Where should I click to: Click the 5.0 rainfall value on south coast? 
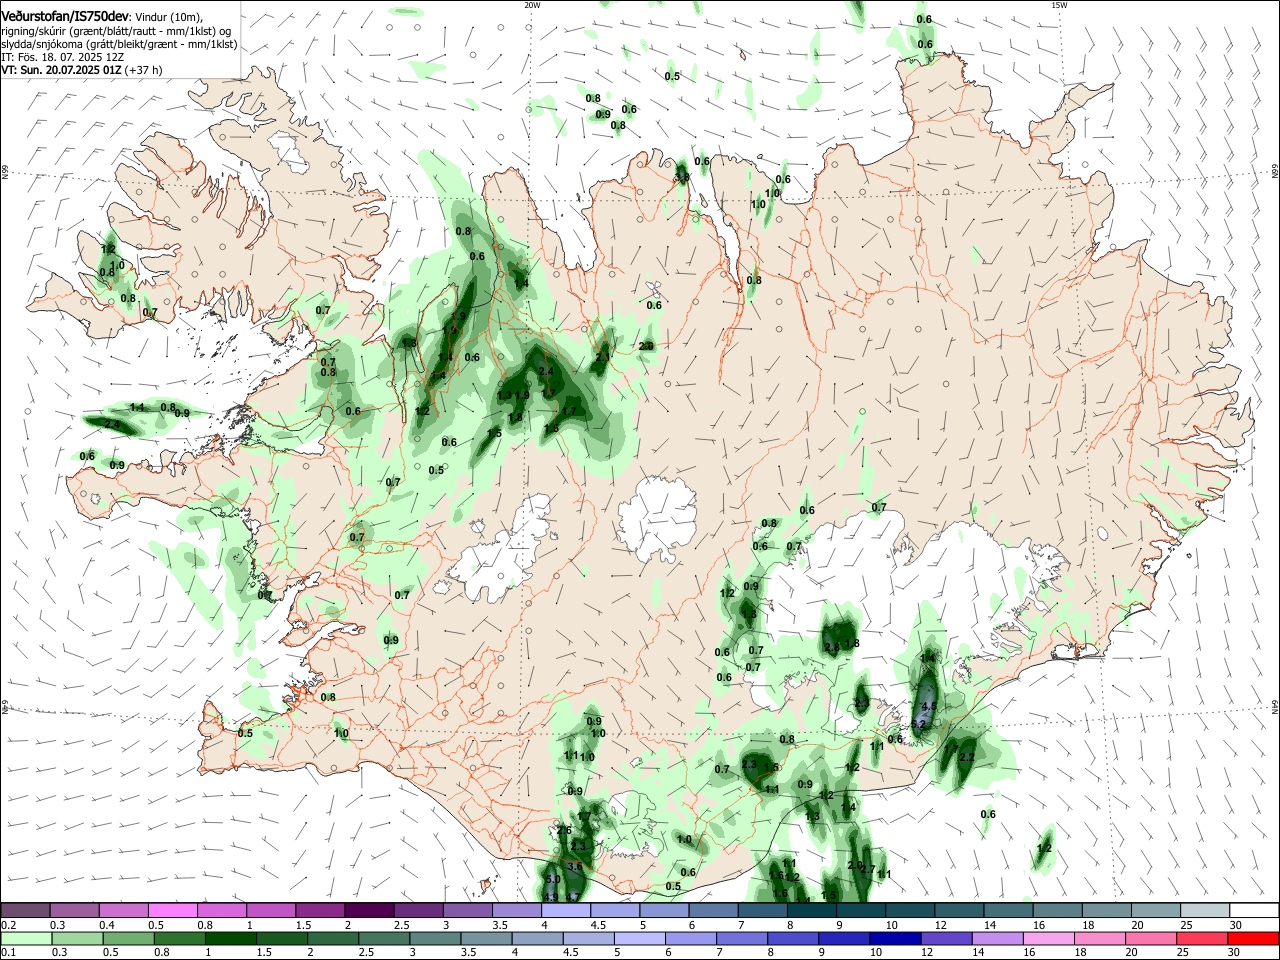click(x=553, y=879)
